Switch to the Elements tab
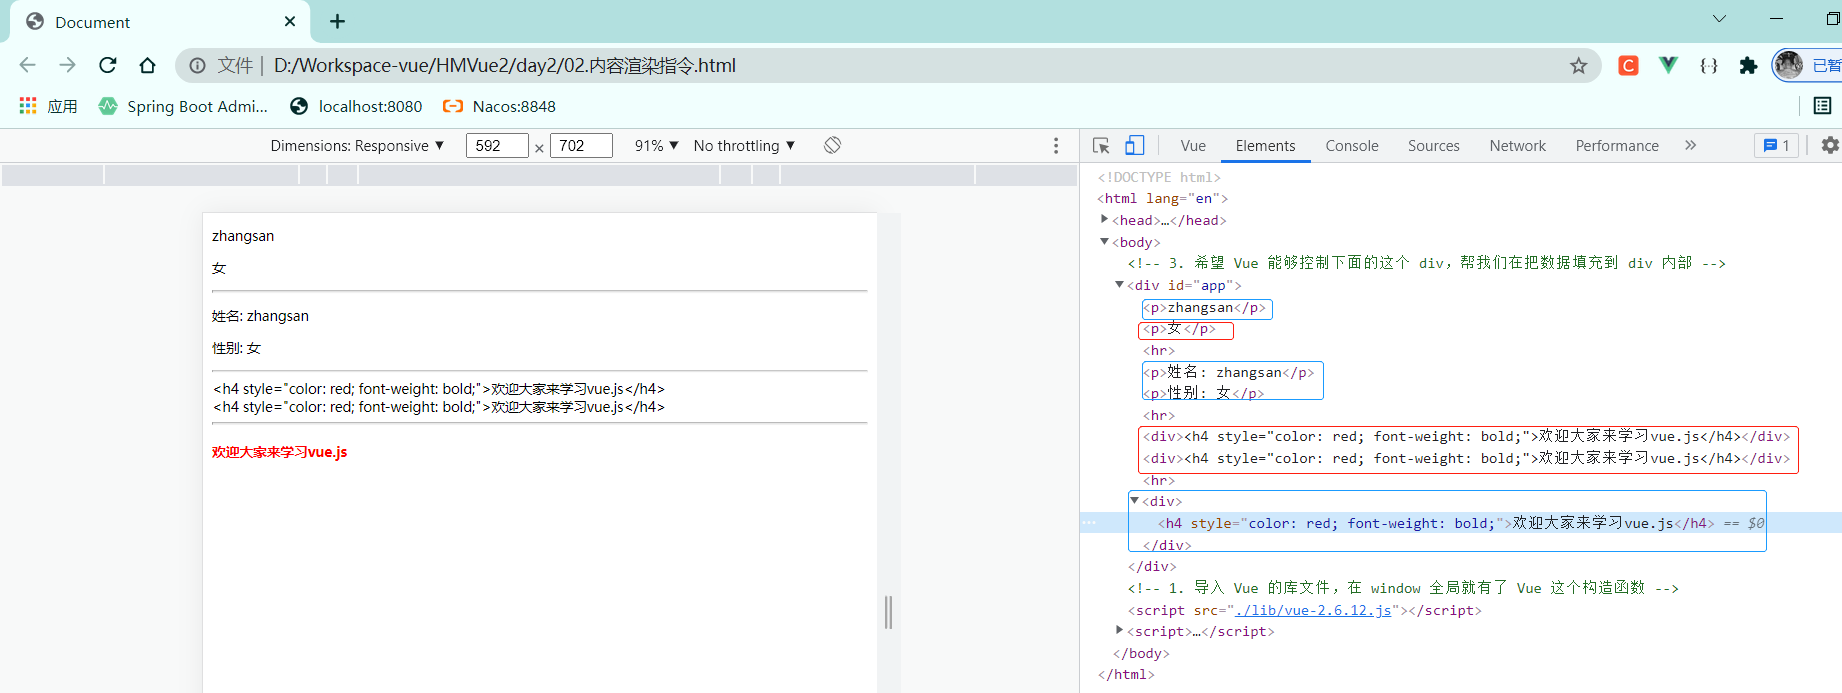 tap(1265, 146)
